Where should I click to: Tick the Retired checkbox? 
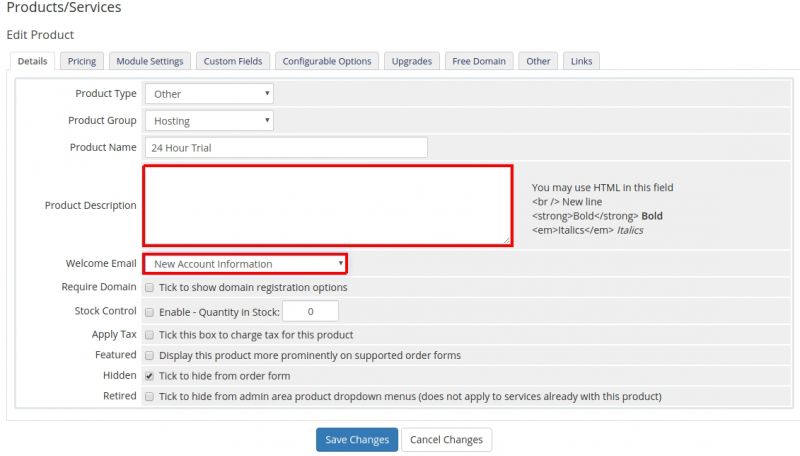point(149,397)
